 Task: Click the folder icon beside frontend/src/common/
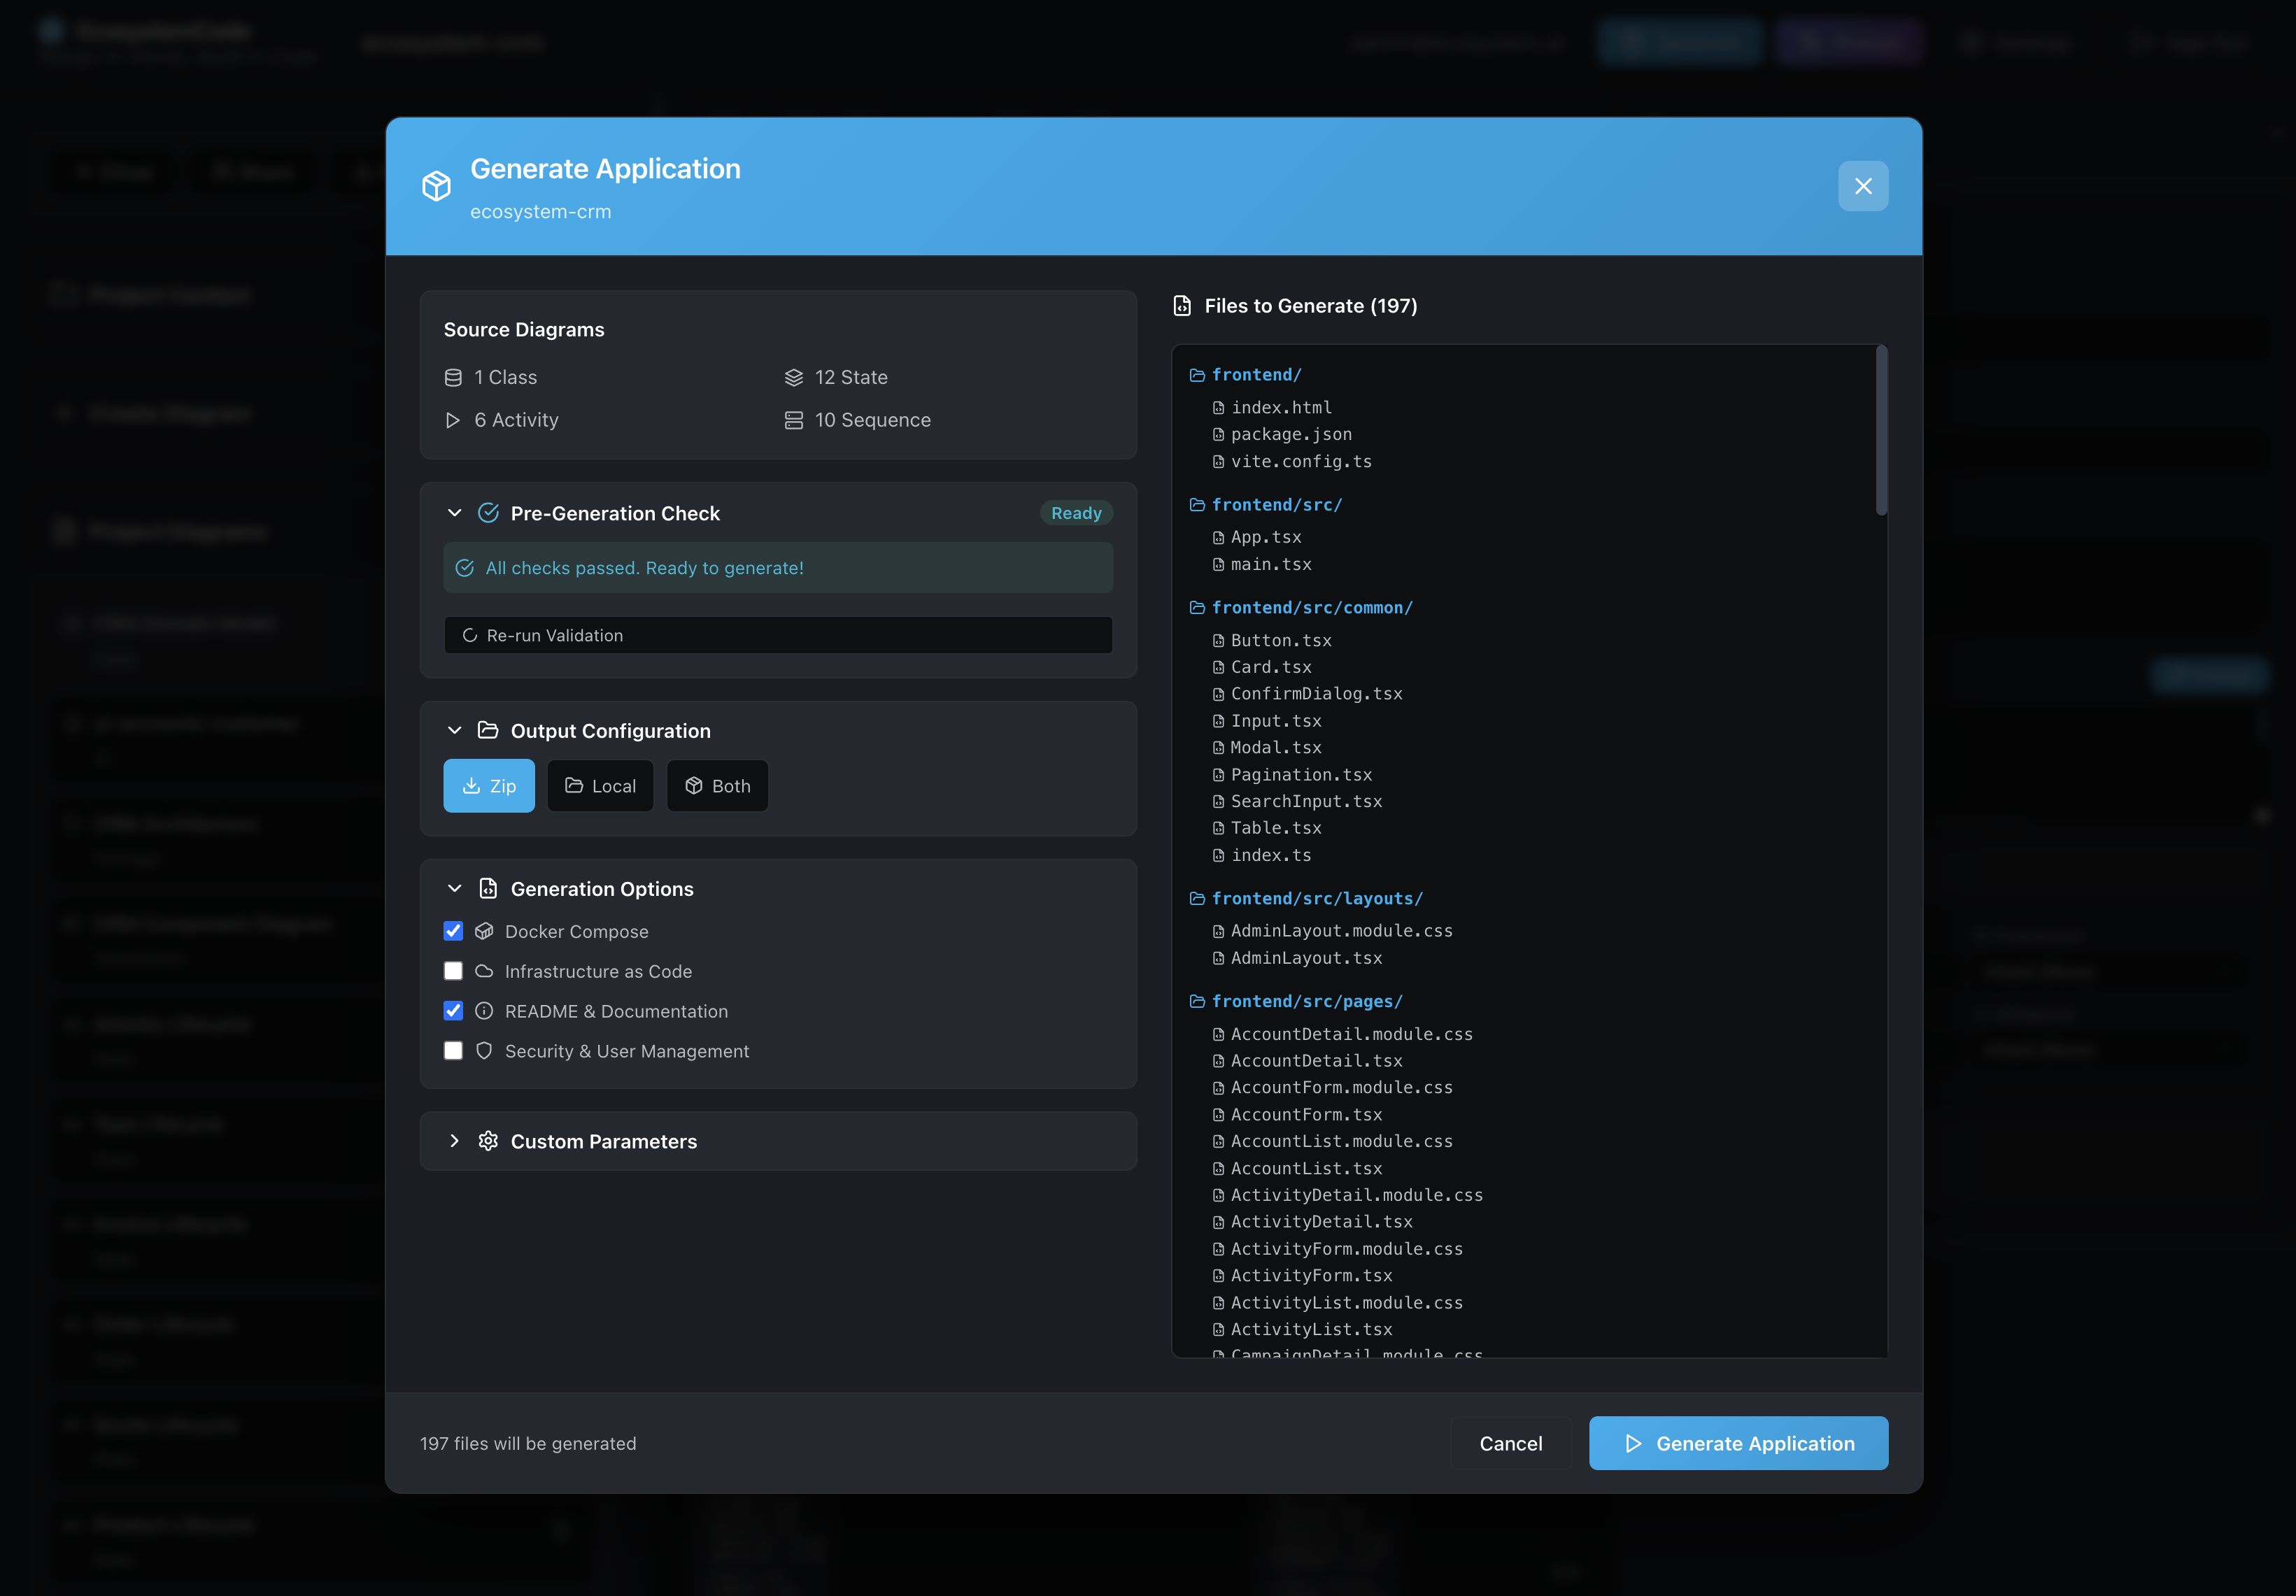[1197, 607]
